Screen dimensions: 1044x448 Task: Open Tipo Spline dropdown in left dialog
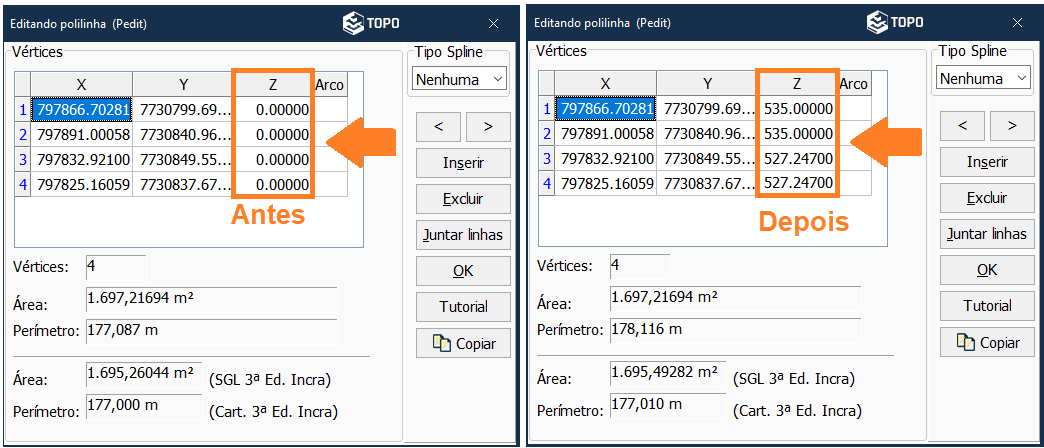[461, 79]
